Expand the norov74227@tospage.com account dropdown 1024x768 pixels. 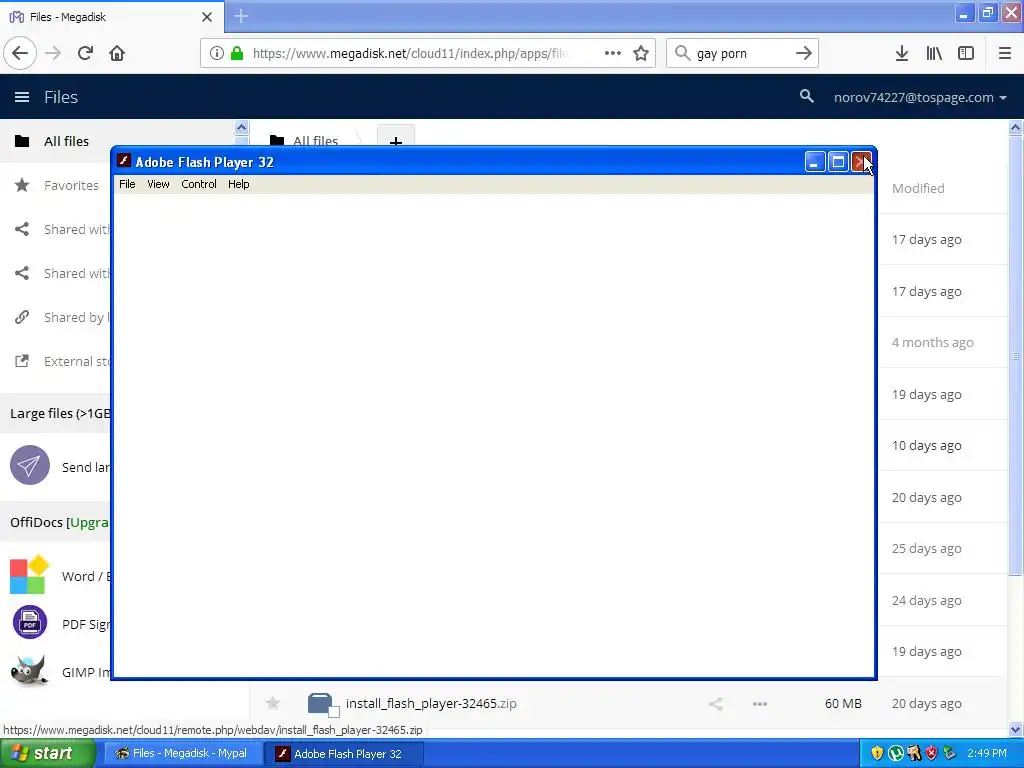pyautogui.click(x=920, y=97)
